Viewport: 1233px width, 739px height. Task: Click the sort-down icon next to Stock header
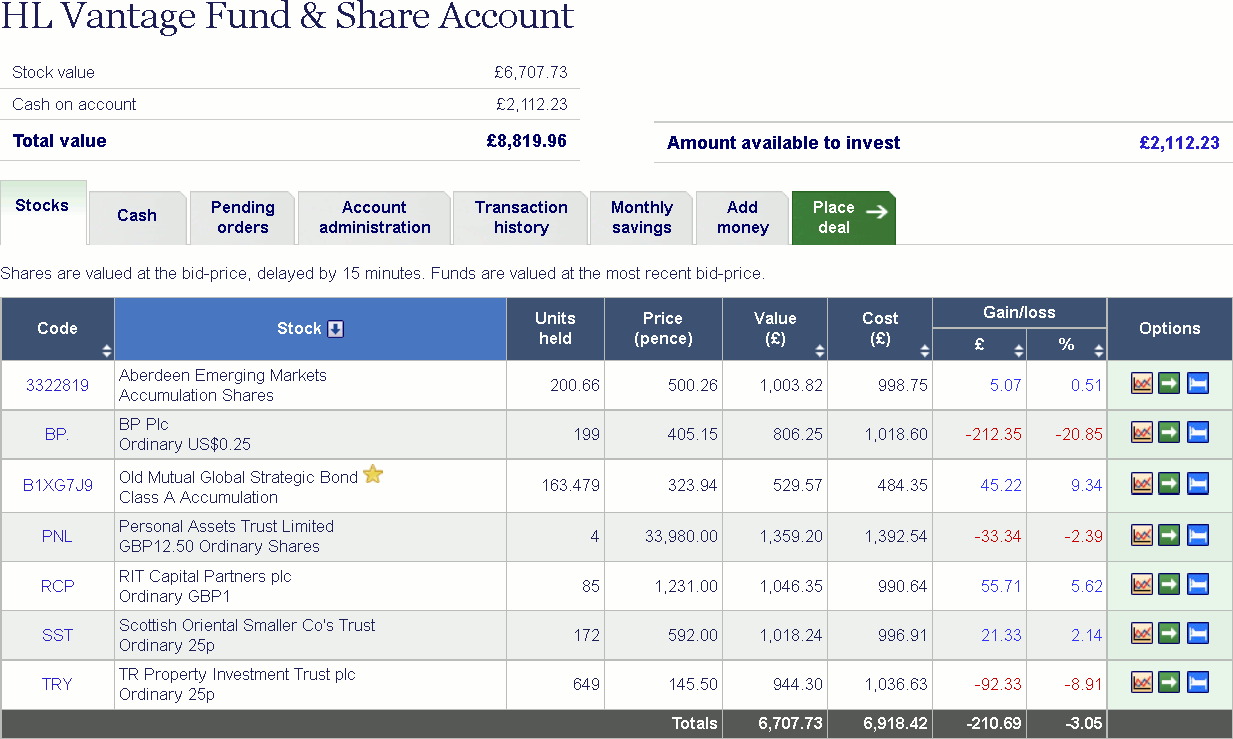tap(336, 329)
